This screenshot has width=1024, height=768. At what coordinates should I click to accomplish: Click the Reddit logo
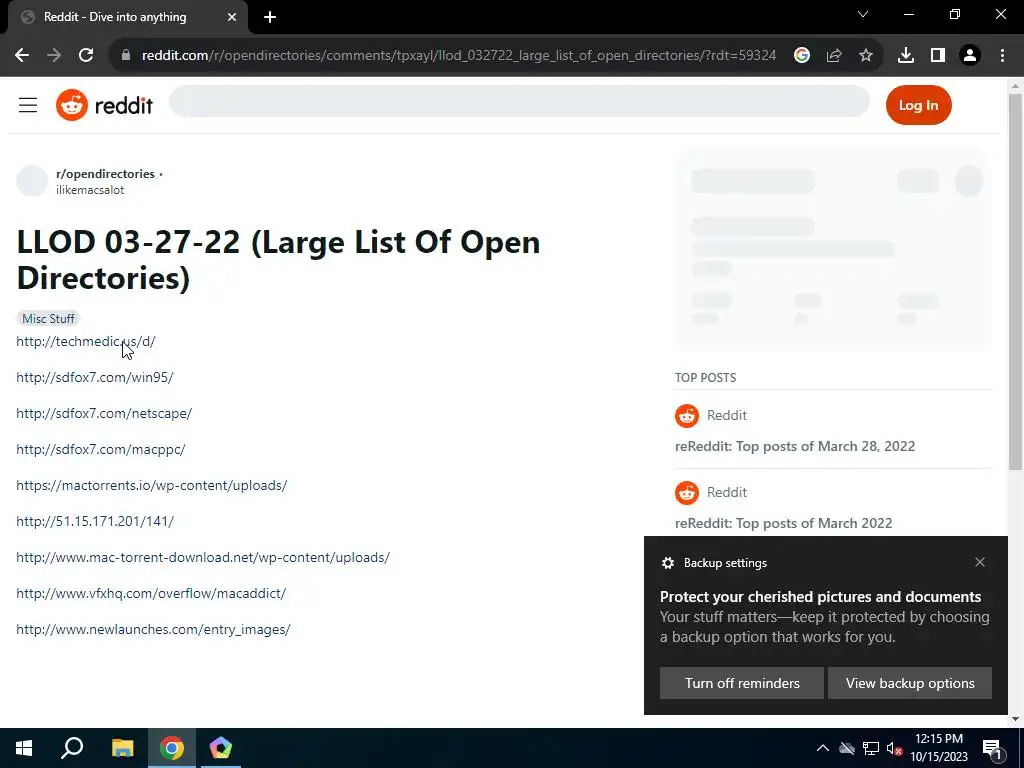[x=104, y=105]
